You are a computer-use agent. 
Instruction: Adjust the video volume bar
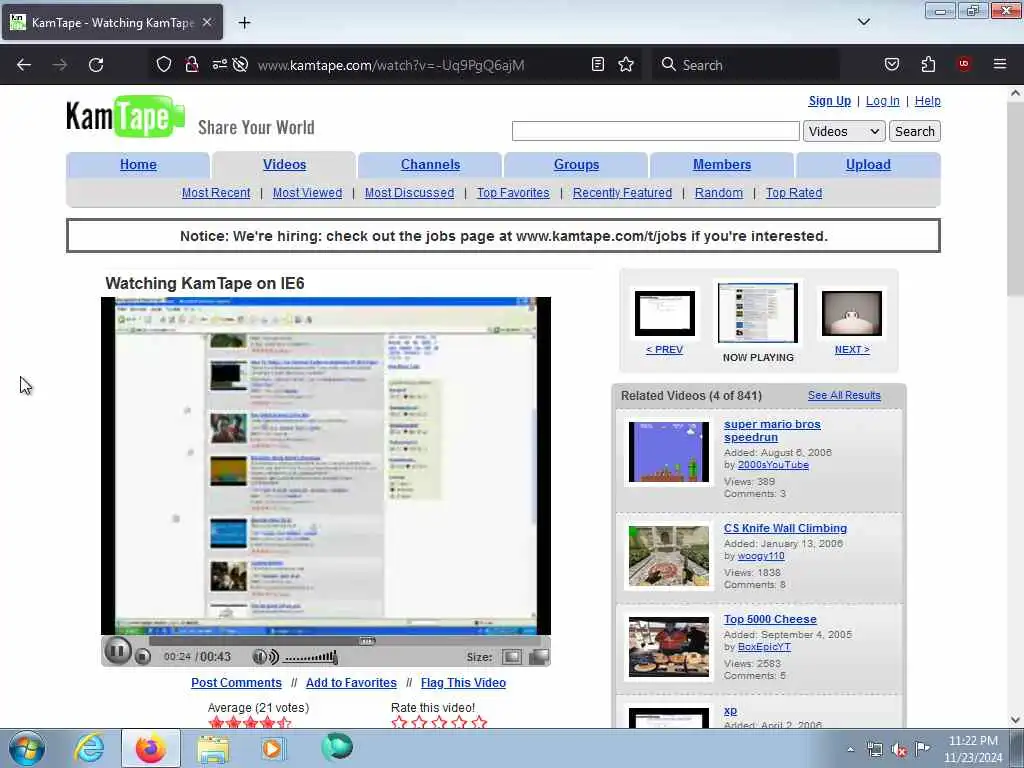point(311,657)
